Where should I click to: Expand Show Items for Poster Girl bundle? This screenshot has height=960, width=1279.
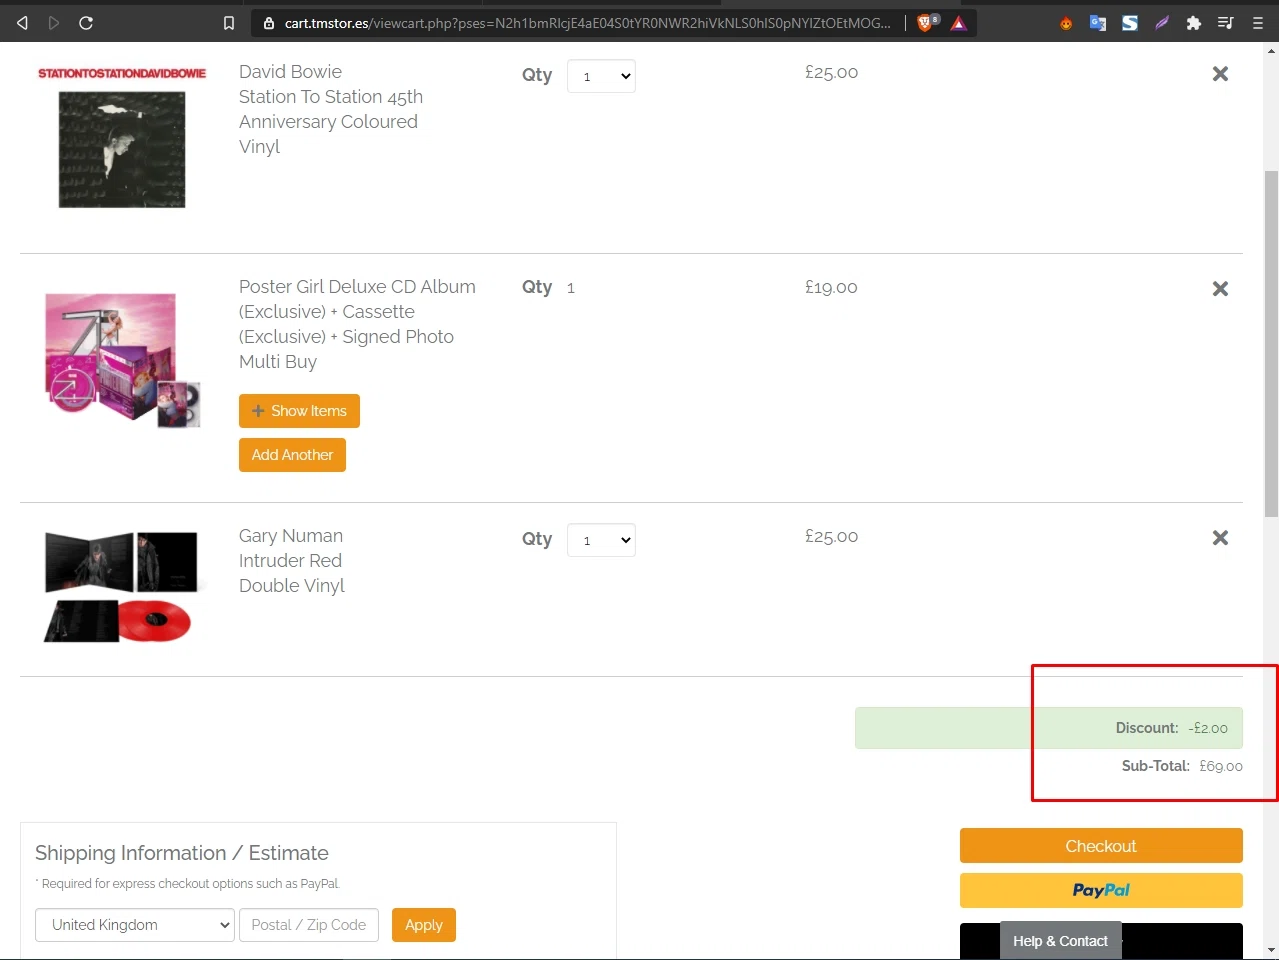[x=299, y=411]
